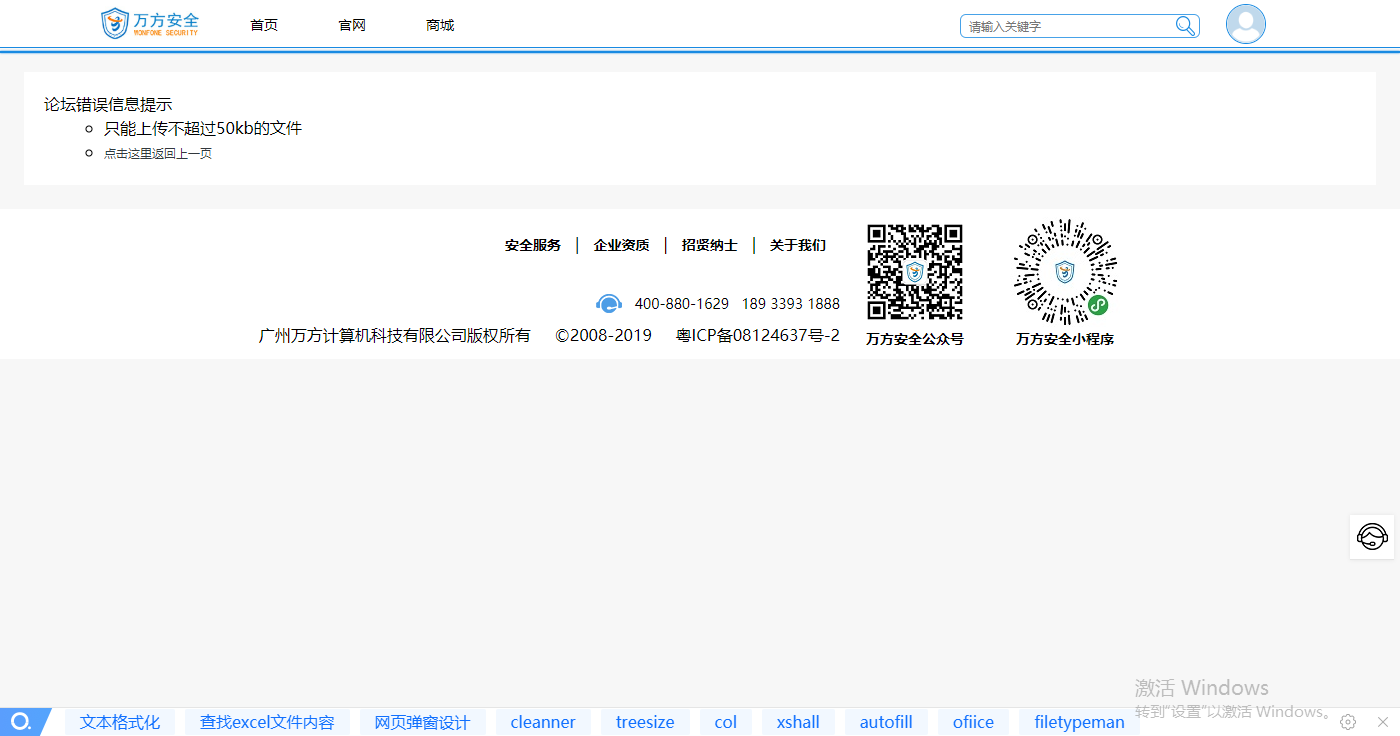The width and height of the screenshot is (1400, 736).
Task: Click the blue search circle icon at bottom-left
Action: 20,722
